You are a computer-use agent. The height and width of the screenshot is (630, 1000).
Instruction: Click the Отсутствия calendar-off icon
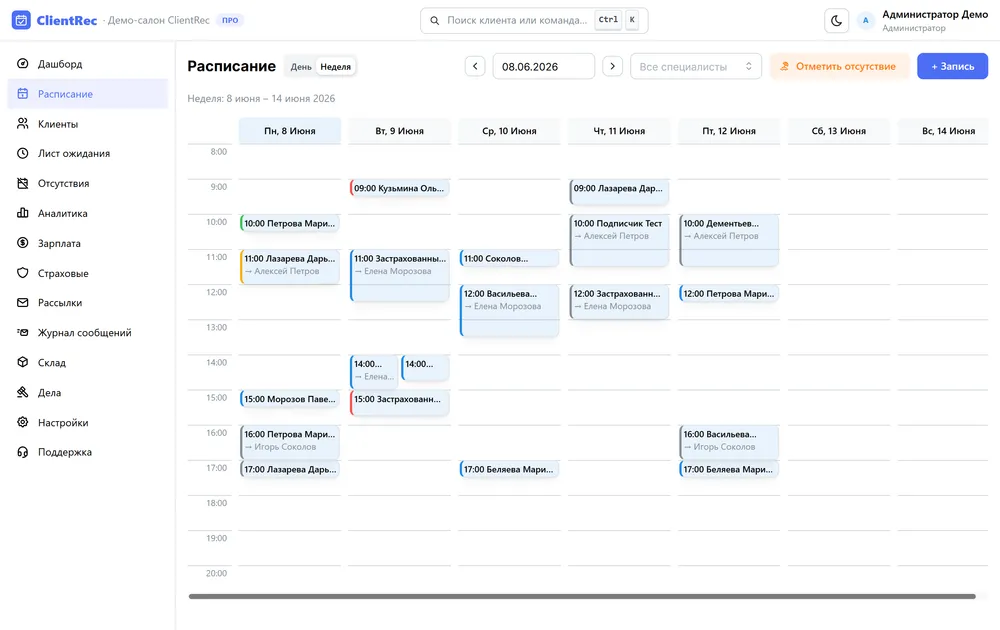(x=22, y=183)
